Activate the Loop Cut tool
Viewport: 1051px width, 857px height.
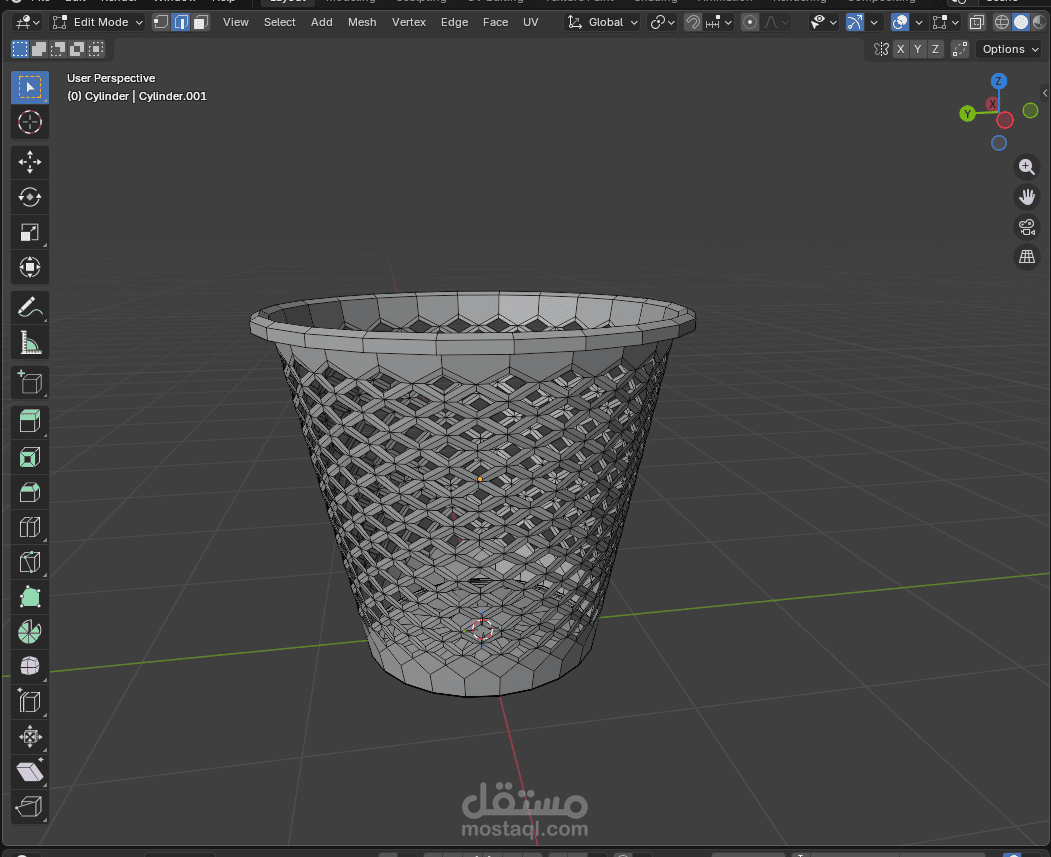pos(30,528)
